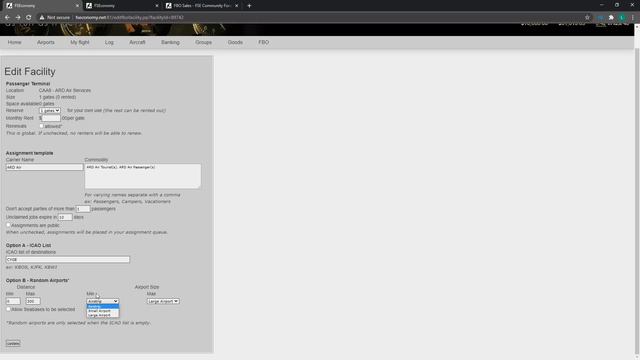Open the Chrome three-dot menu
The width and height of the screenshot is (640, 360).
[633, 18]
